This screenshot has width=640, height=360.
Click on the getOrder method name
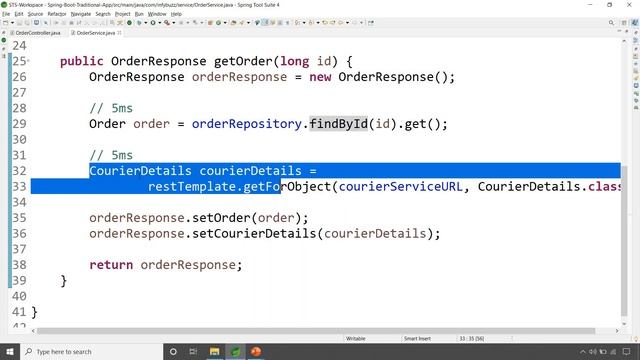pos(243,61)
